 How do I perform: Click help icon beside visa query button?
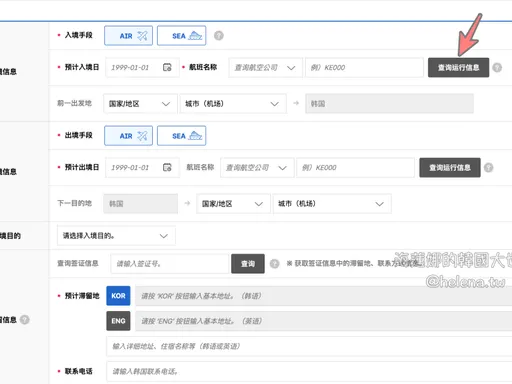[x=274, y=264]
